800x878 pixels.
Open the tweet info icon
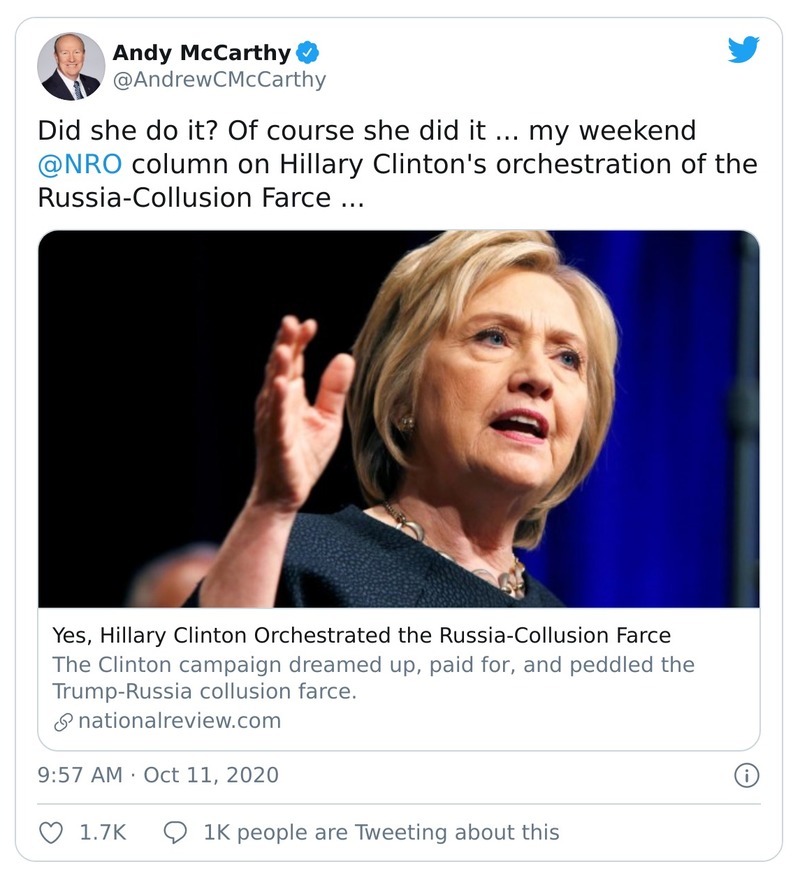(746, 775)
